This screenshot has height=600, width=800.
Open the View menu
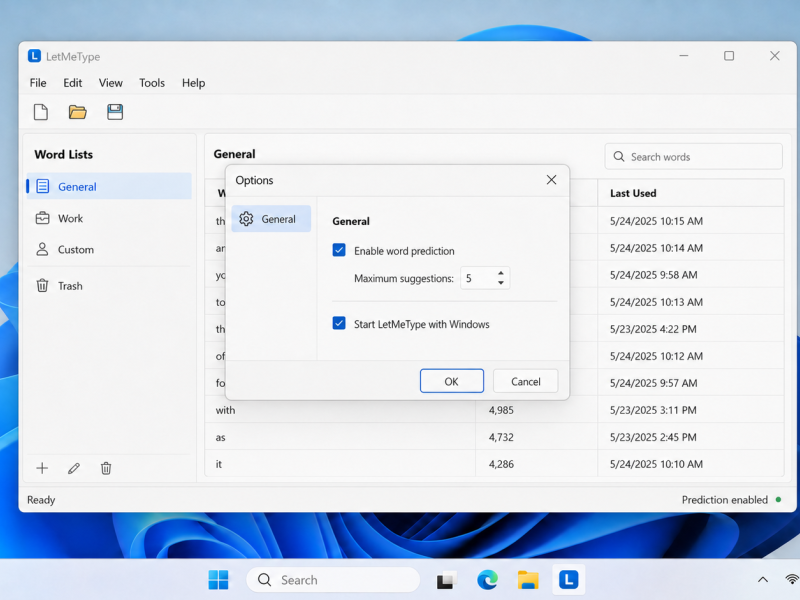pos(111,83)
